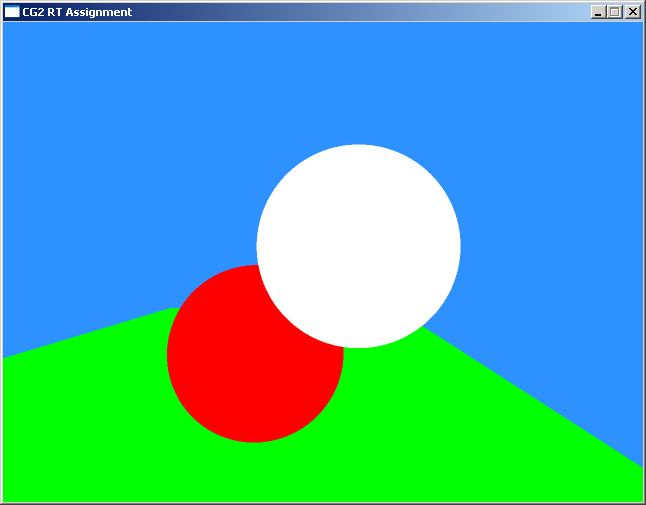Click the window icon in the title bar

(12, 12)
